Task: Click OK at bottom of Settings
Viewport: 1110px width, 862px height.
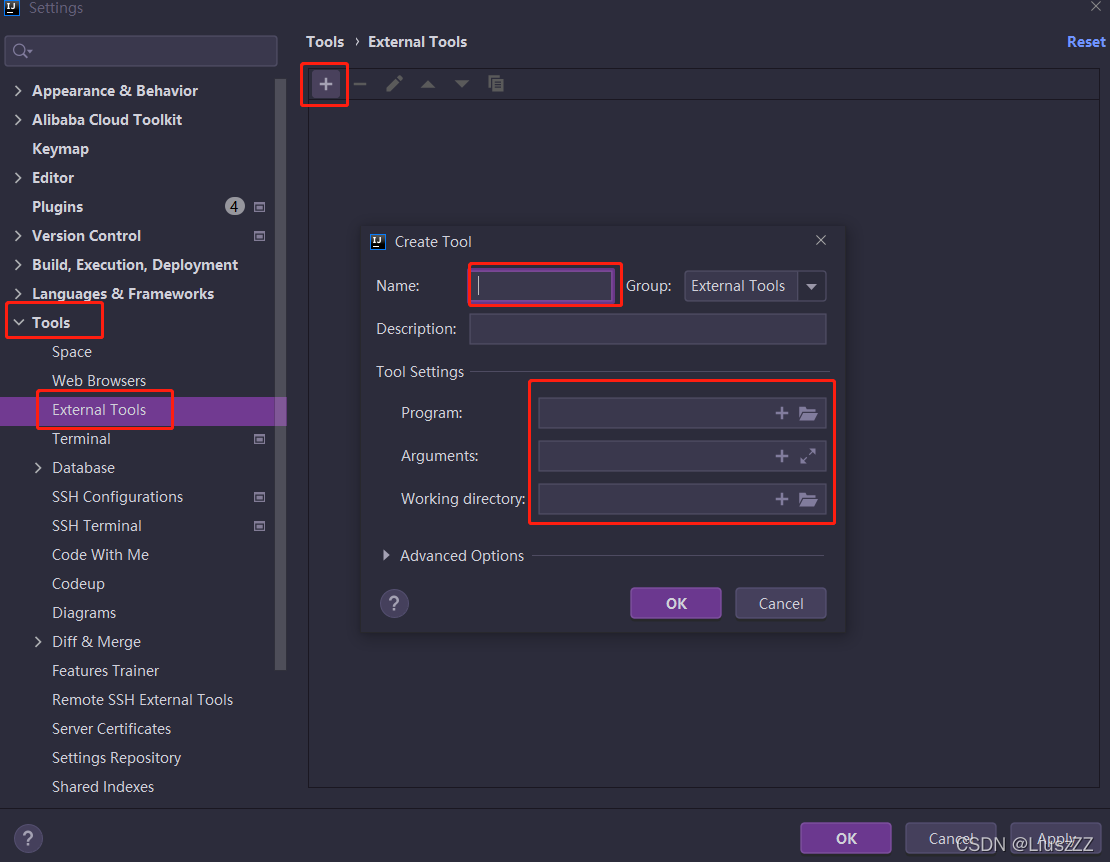Action: [846, 839]
